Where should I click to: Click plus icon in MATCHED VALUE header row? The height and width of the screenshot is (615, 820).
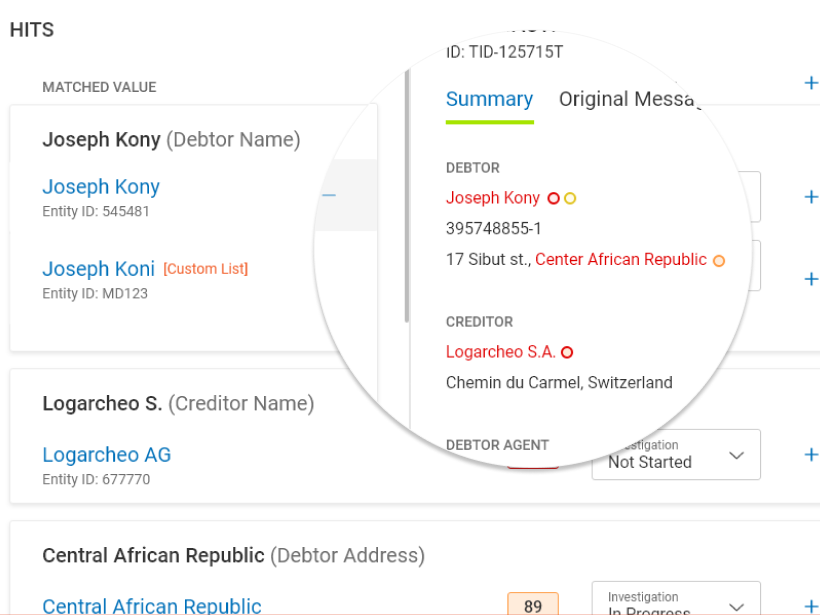click(x=811, y=83)
